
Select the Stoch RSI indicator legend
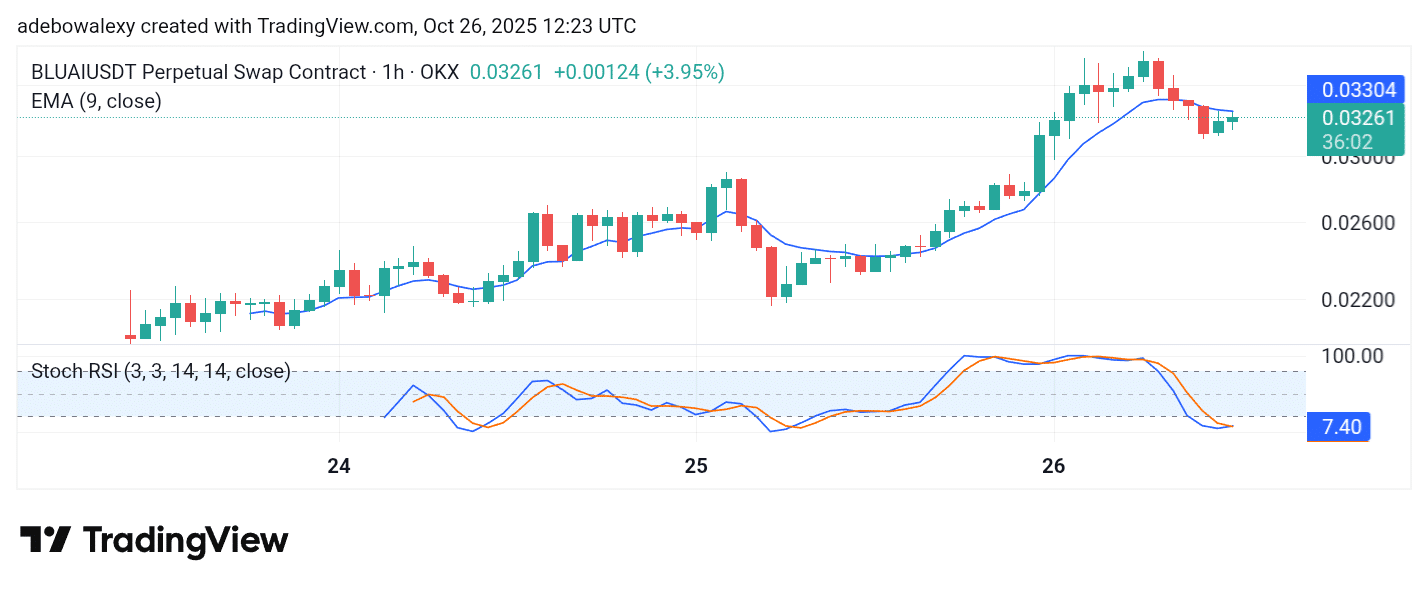click(x=160, y=371)
